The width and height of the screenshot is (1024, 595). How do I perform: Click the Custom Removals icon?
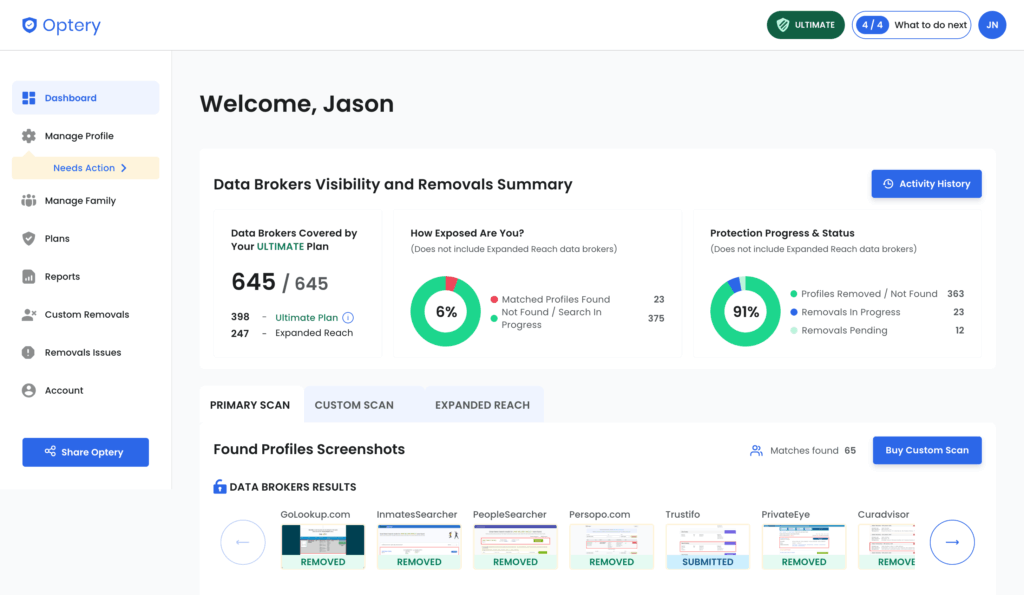point(29,315)
